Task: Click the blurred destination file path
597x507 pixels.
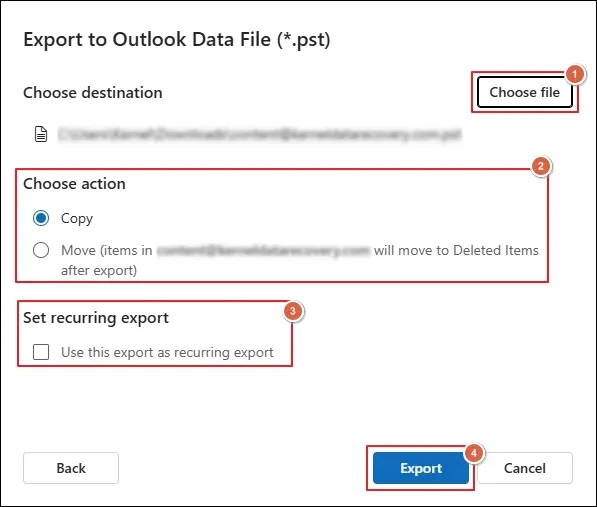Action: (260, 134)
